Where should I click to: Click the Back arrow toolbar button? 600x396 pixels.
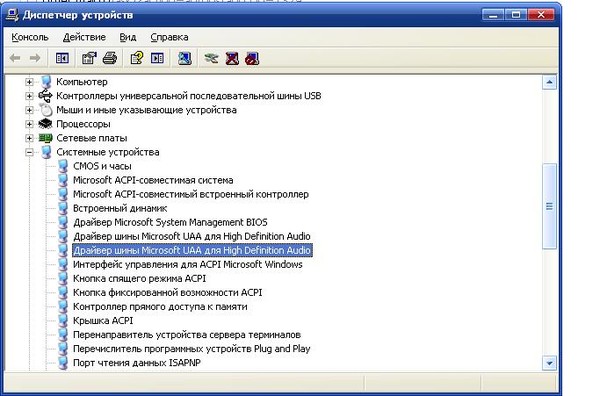click(15, 58)
